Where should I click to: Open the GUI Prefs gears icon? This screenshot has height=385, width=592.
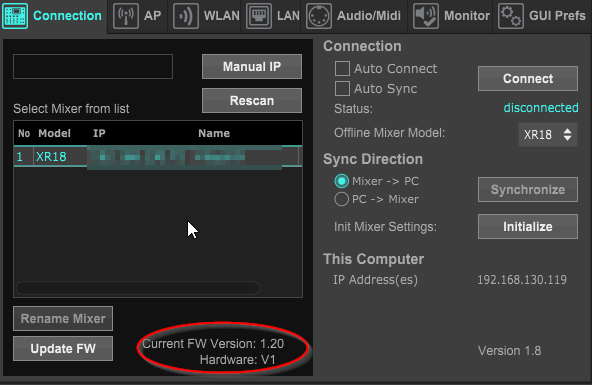[x=510, y=16]
